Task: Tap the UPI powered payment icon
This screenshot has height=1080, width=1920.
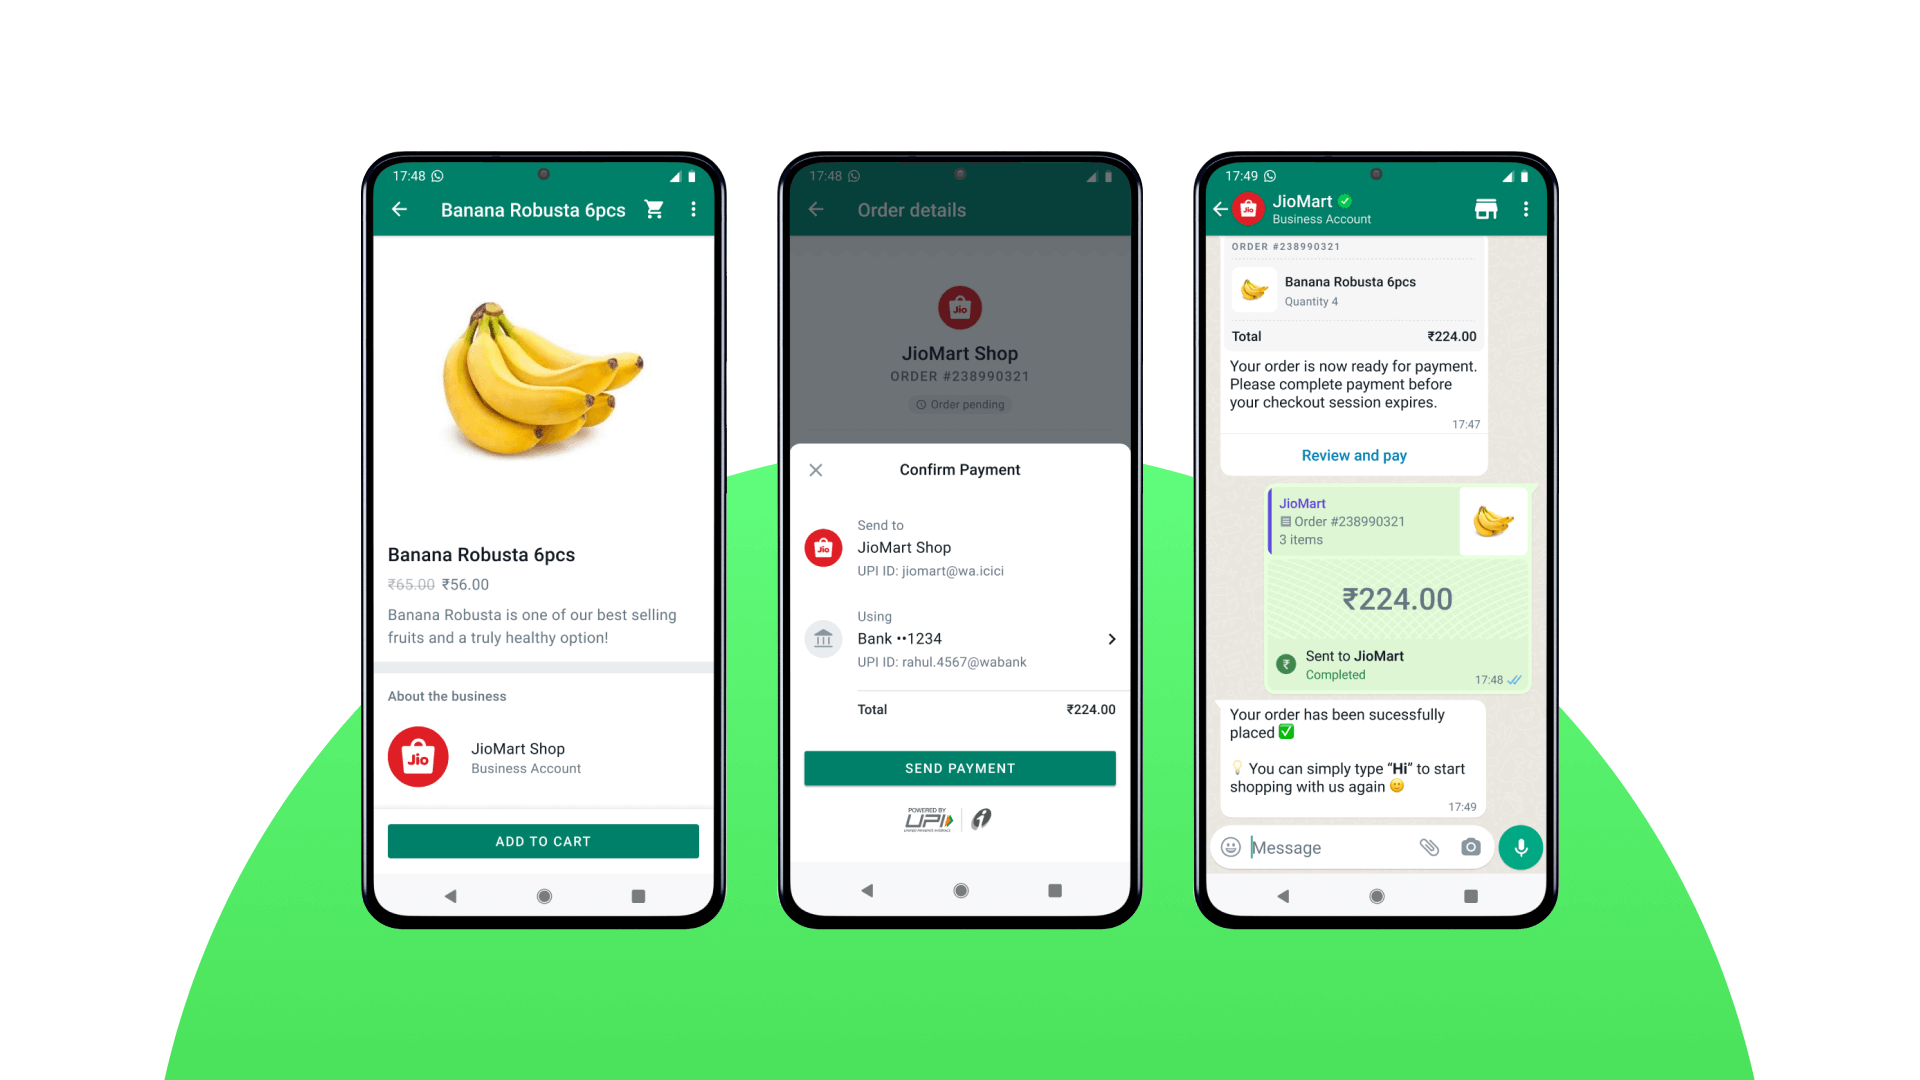Action: [927, 819]
